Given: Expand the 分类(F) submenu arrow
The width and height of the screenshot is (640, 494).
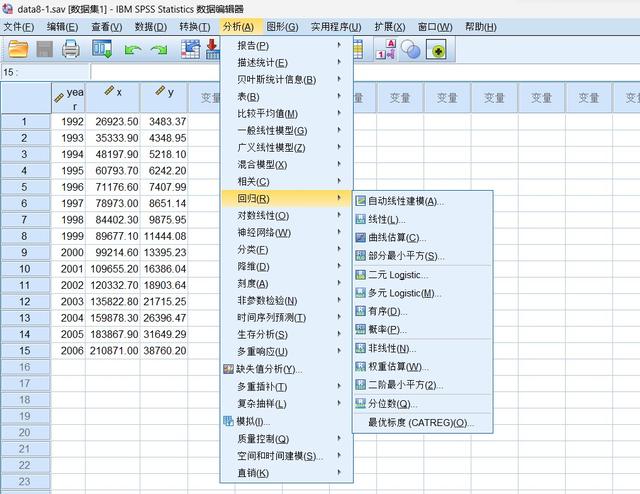Looking at the screenshot, I should [x=339, y=249].
